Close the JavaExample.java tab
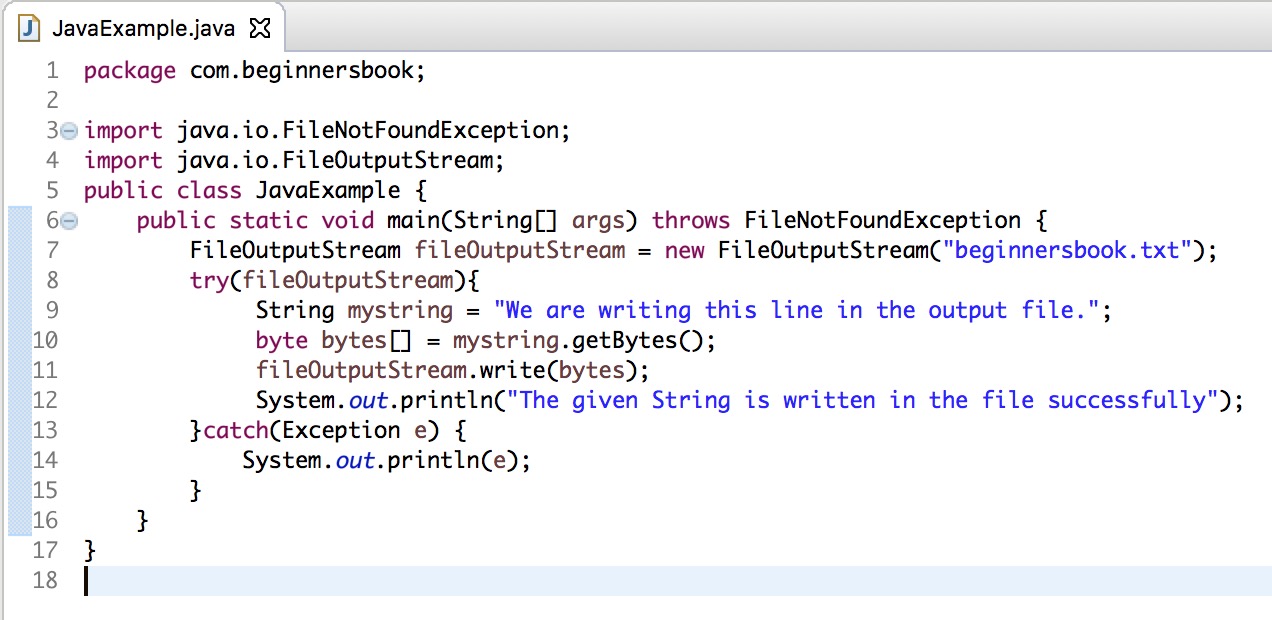Screen dimensions: 1272x620 coord(260,28)
